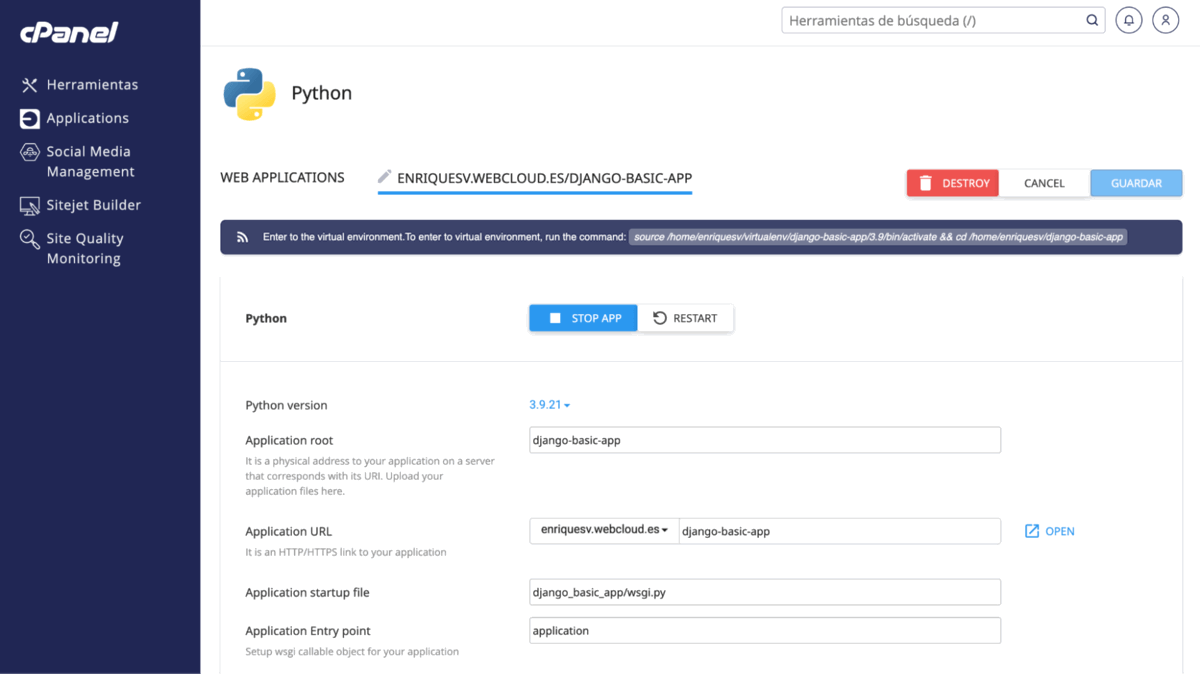The image size is (1200, 674).
Task: Click the OPEN link
Action: [1060, 531]
